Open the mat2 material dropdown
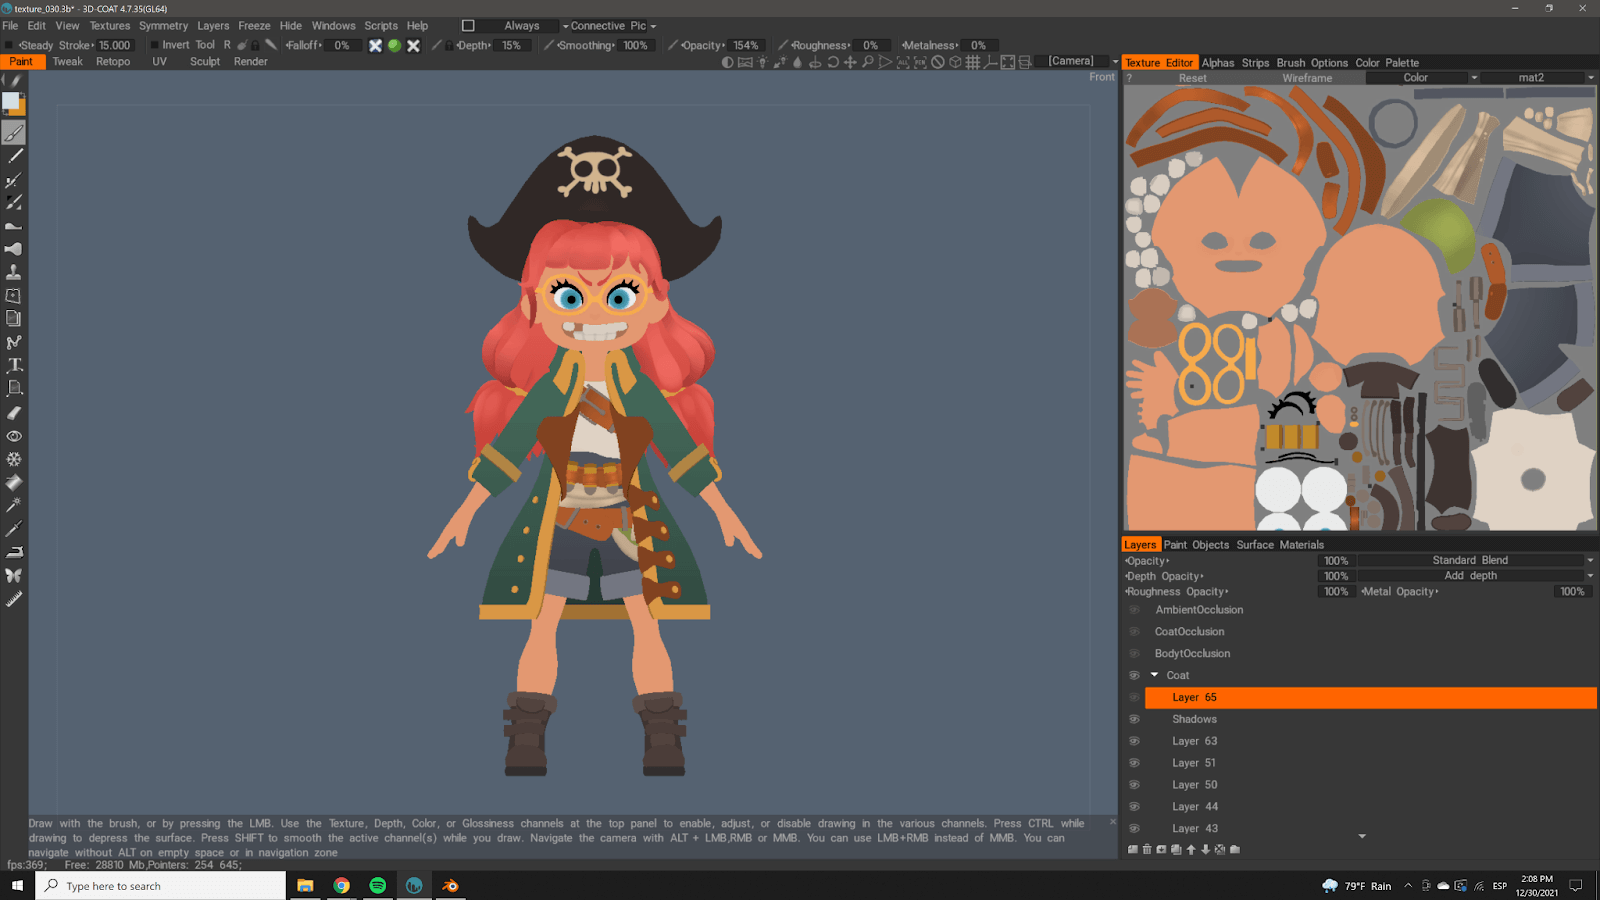This screenshot has height=900, width=1600. (1538, 78)
